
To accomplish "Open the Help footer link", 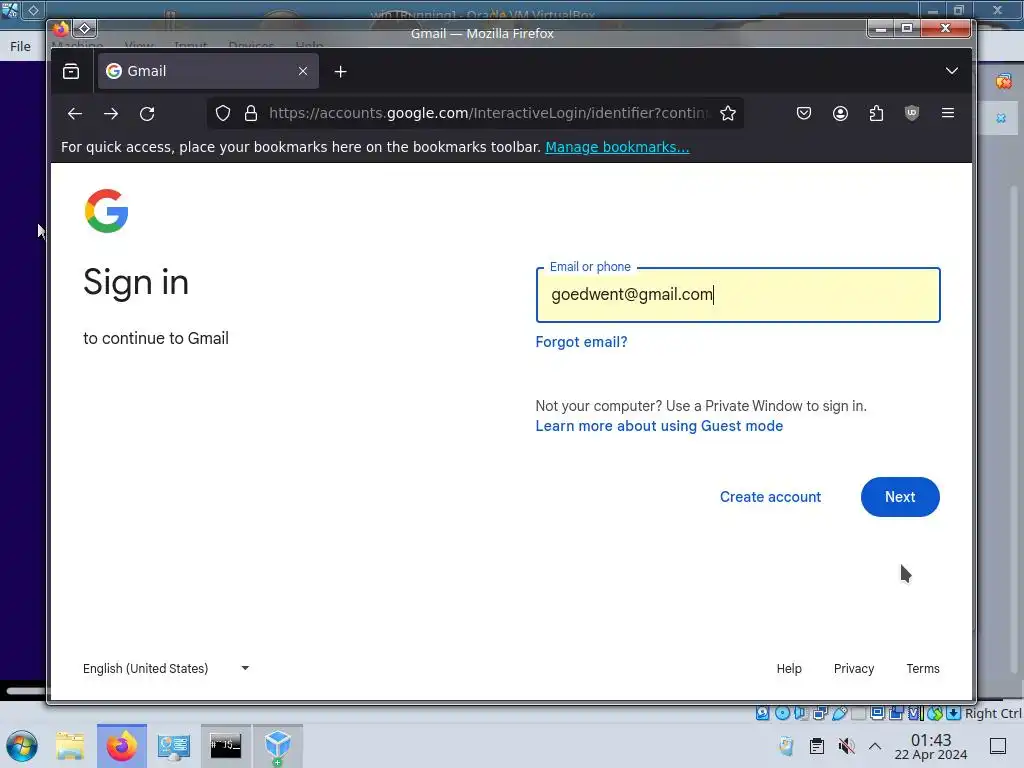I will (789, 668).
